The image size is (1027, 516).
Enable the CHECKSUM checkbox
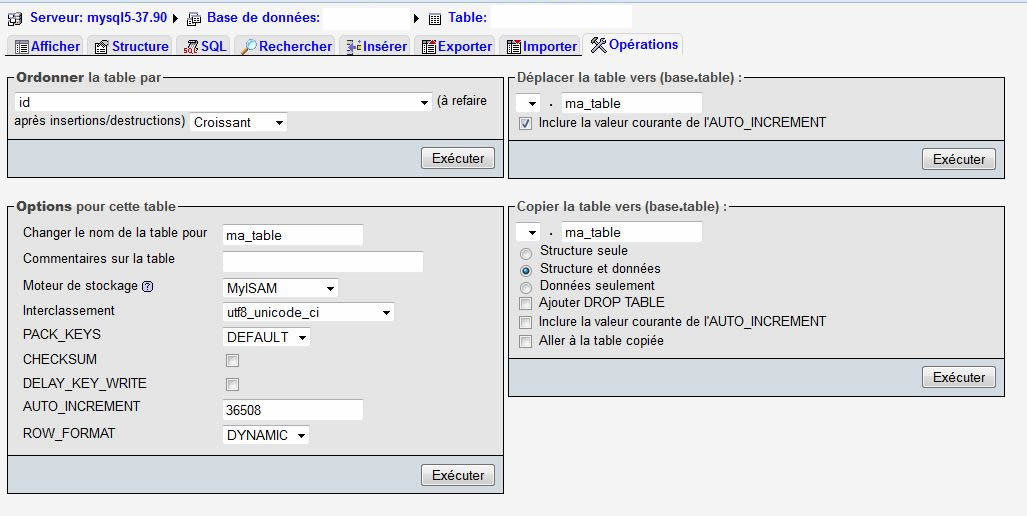coord(232,360)
